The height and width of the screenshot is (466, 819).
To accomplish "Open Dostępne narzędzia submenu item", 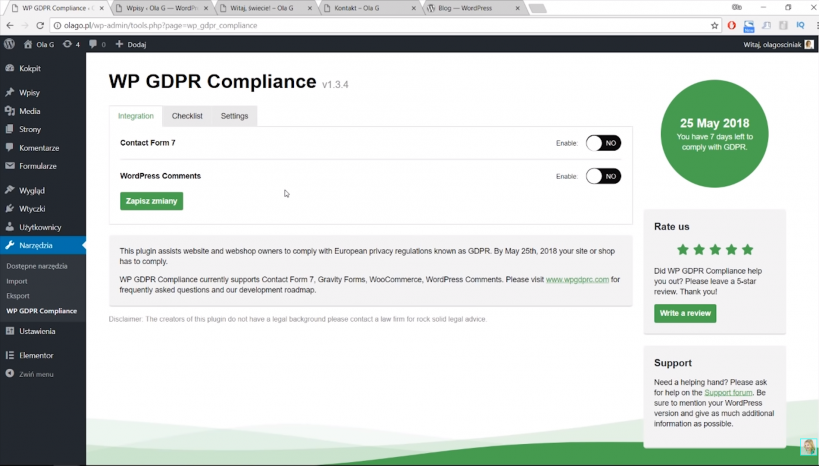I will point(37,266).
